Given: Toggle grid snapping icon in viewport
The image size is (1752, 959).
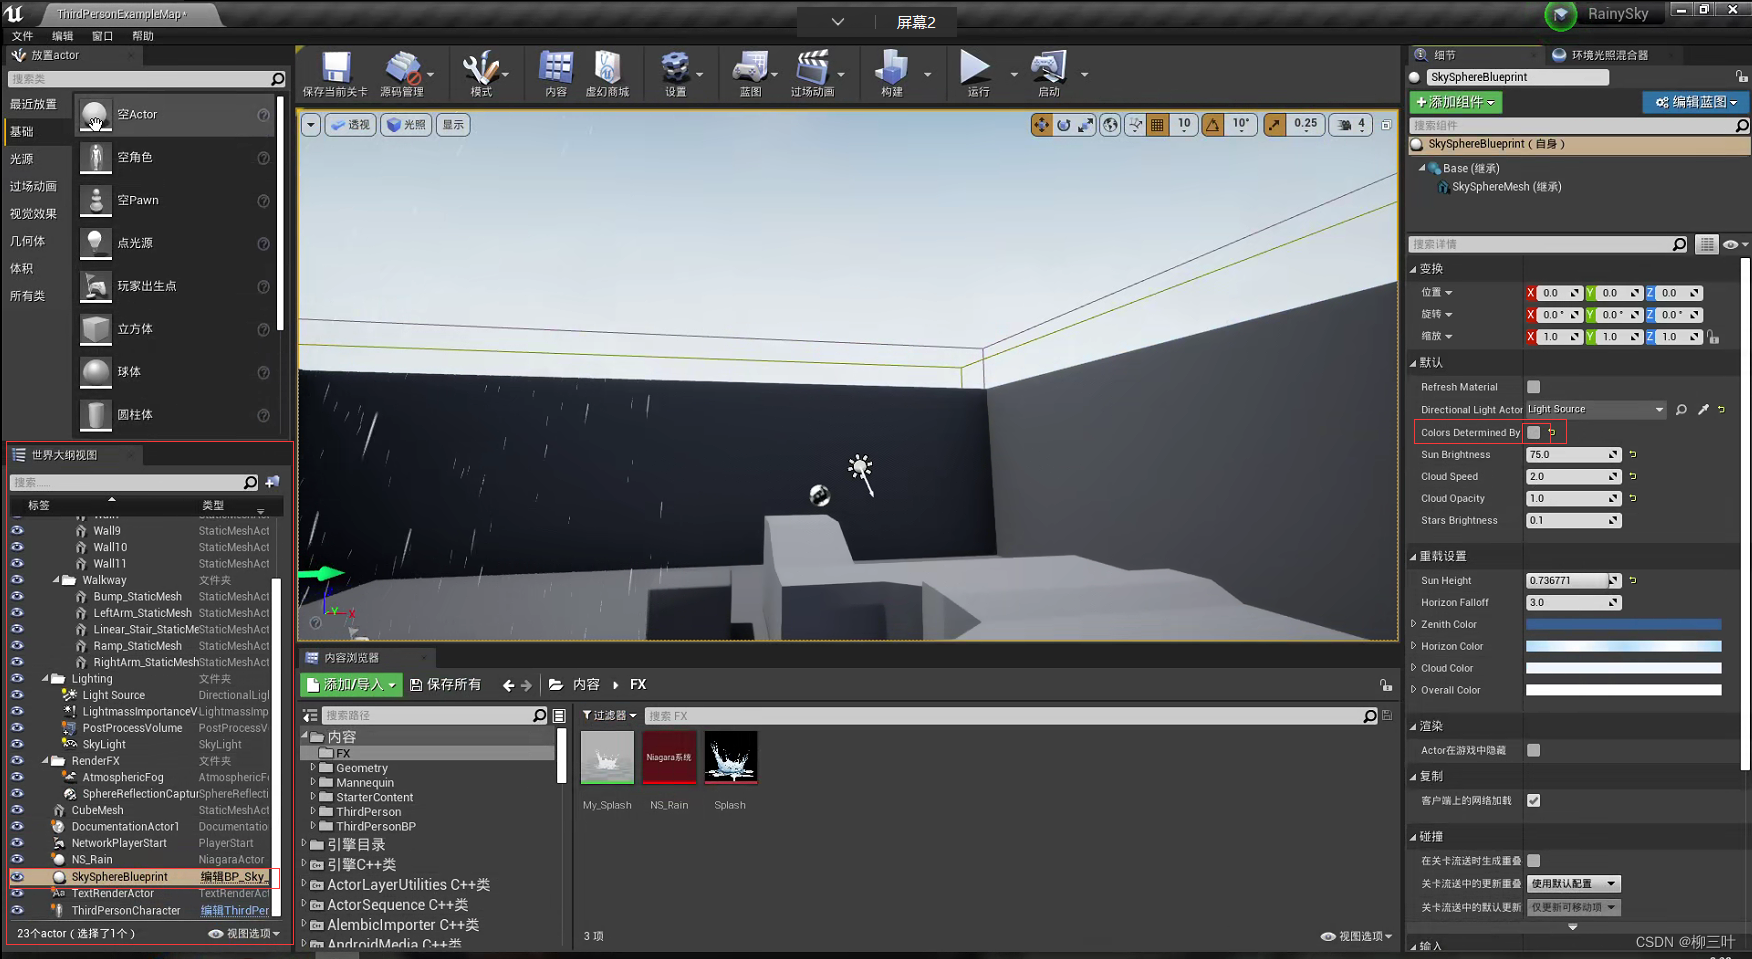Looking at the screenshot, I should tap(1157, 125).
